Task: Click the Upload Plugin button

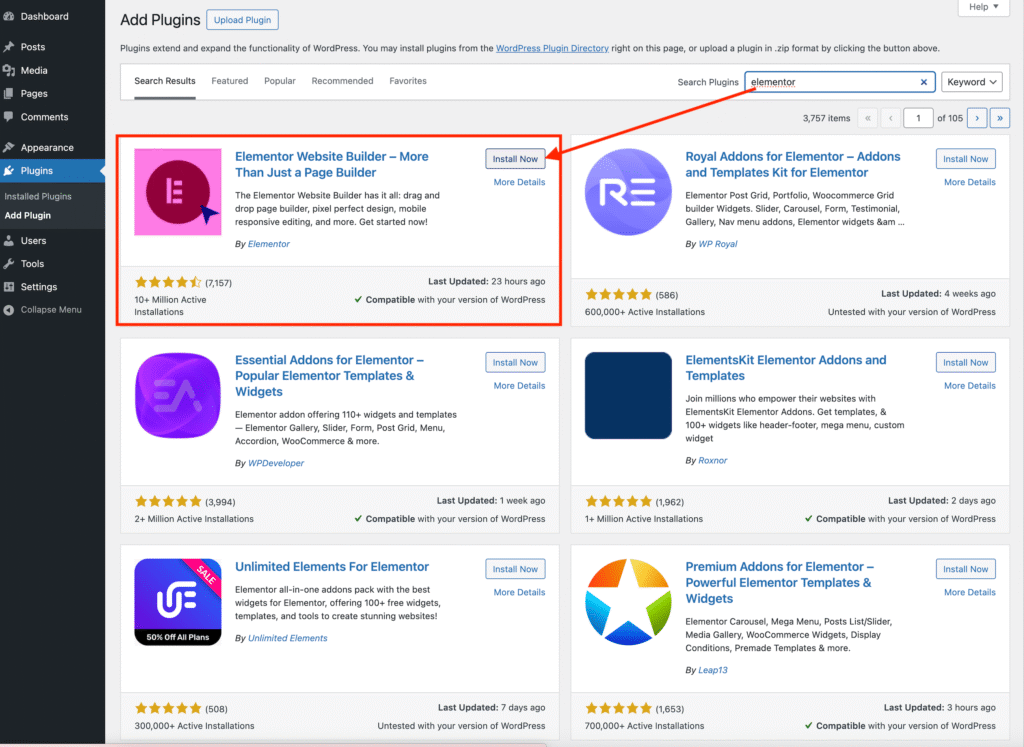Action: point(243,20)
